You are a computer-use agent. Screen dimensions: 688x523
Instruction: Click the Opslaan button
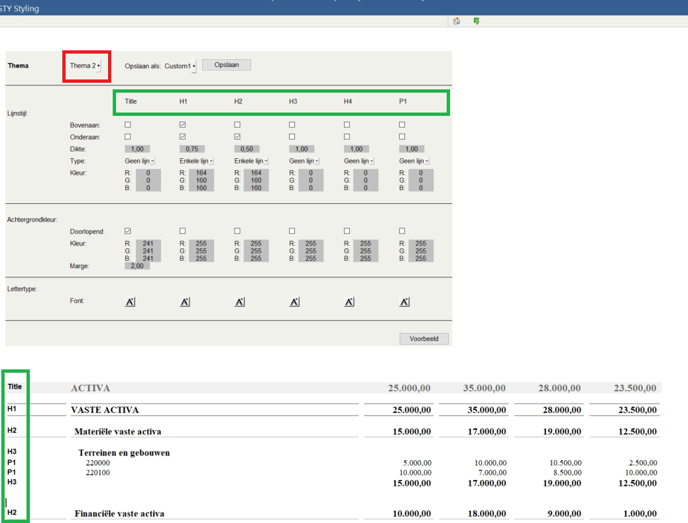point(227,65)
